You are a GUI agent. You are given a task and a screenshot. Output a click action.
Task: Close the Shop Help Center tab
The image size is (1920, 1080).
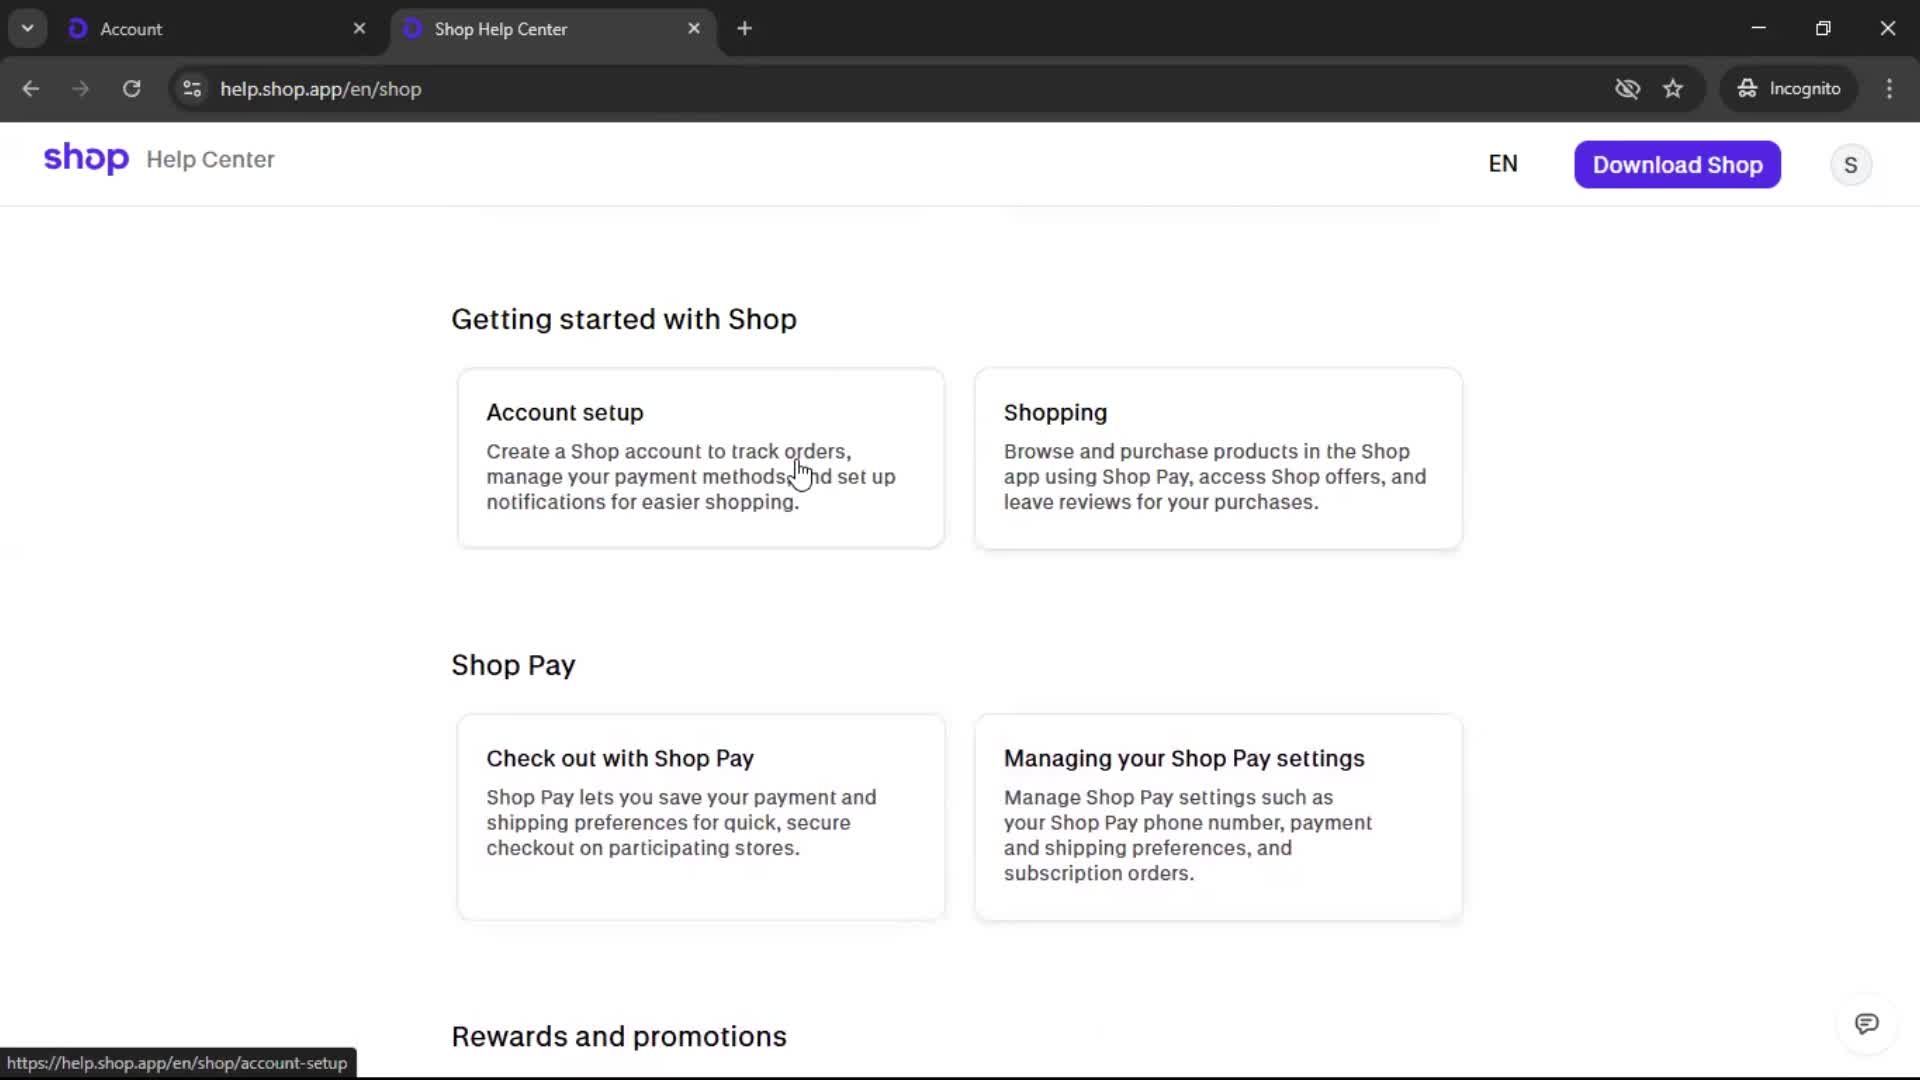[x=694, y=29]
